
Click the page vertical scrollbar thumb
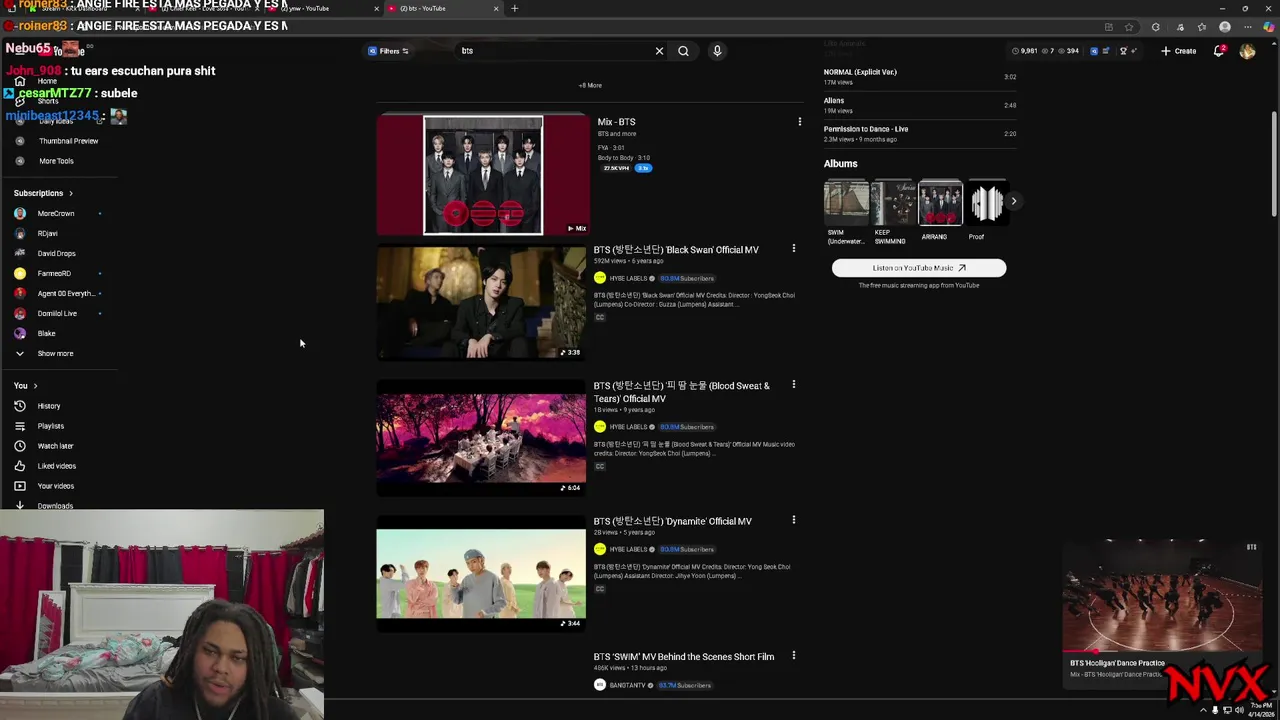point(1274,162)
